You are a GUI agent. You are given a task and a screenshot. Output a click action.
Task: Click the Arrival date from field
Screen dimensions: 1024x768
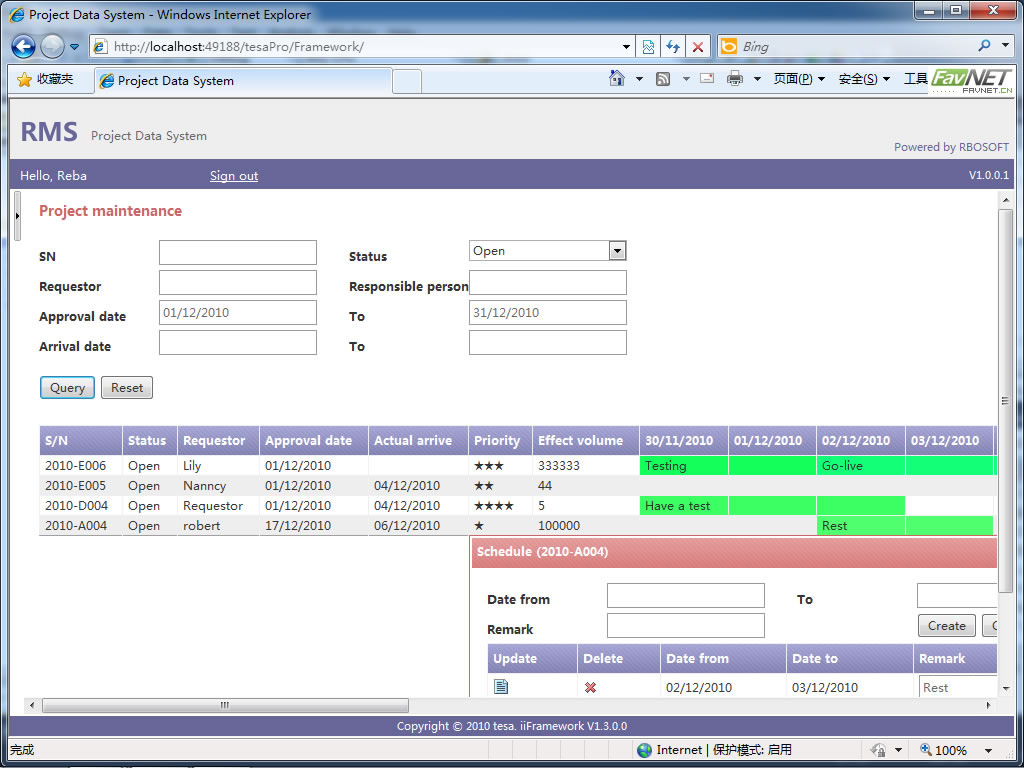coord(238,343)
